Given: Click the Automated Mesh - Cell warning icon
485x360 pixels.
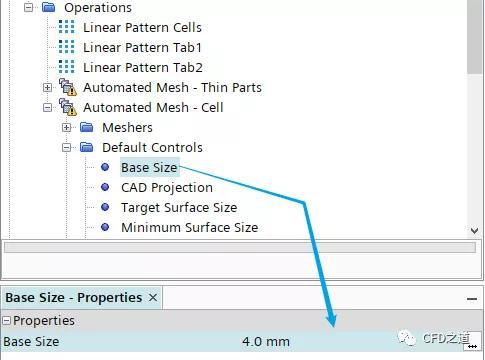Looking at the screenshot, I should coord(68,107).
